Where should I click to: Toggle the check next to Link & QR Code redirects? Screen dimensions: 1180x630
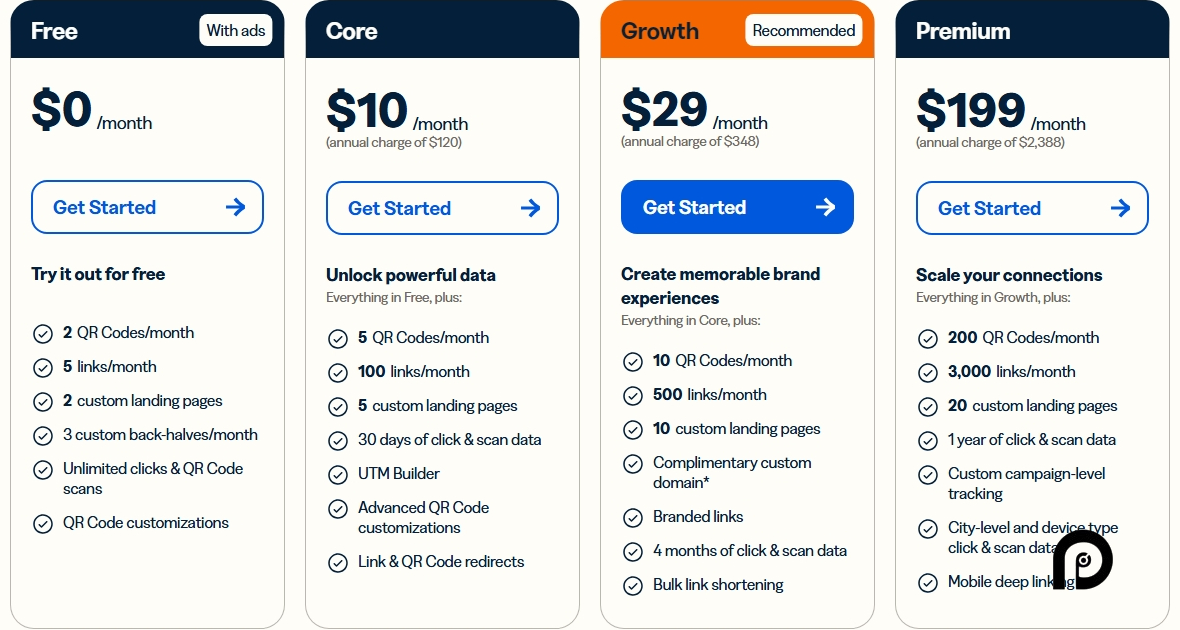(x=338, y=562)
